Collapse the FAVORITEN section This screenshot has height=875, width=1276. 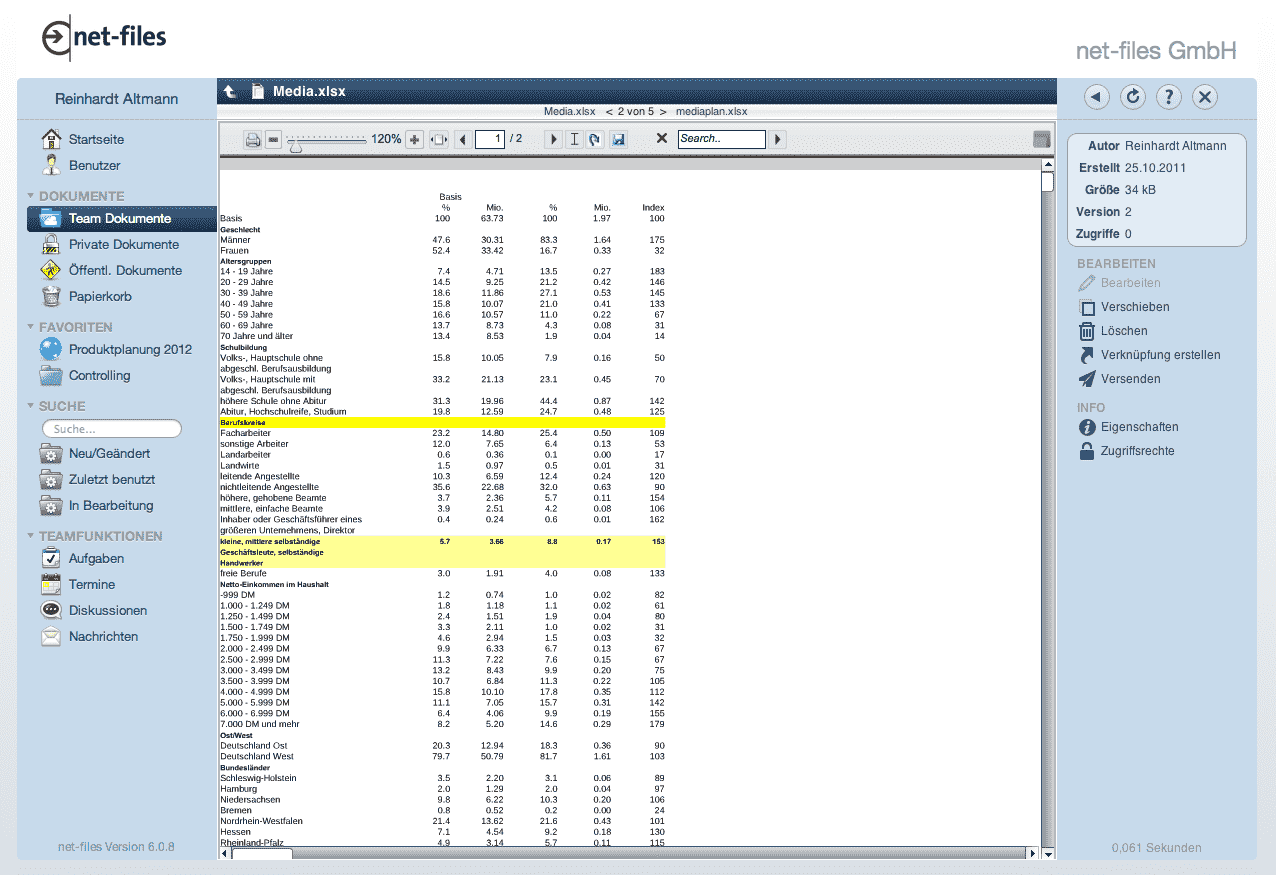pyautogui.click(x=31, y=327)
